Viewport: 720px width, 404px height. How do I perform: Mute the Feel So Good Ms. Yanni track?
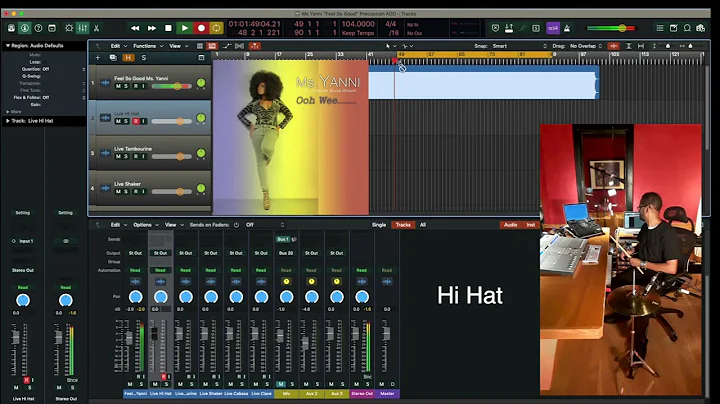pyautogui.click(x=118, y=86)
